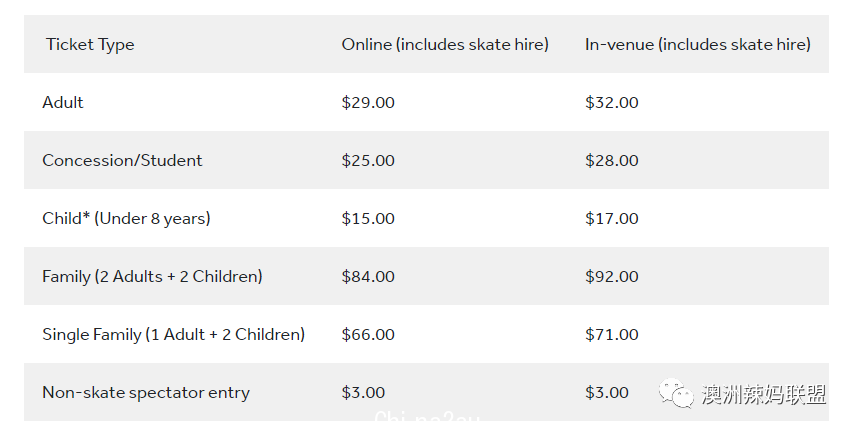This screenshot has height=433, width=854.
Task: Click the WeChat logo icon in watermark
Action: click(676, 393)
